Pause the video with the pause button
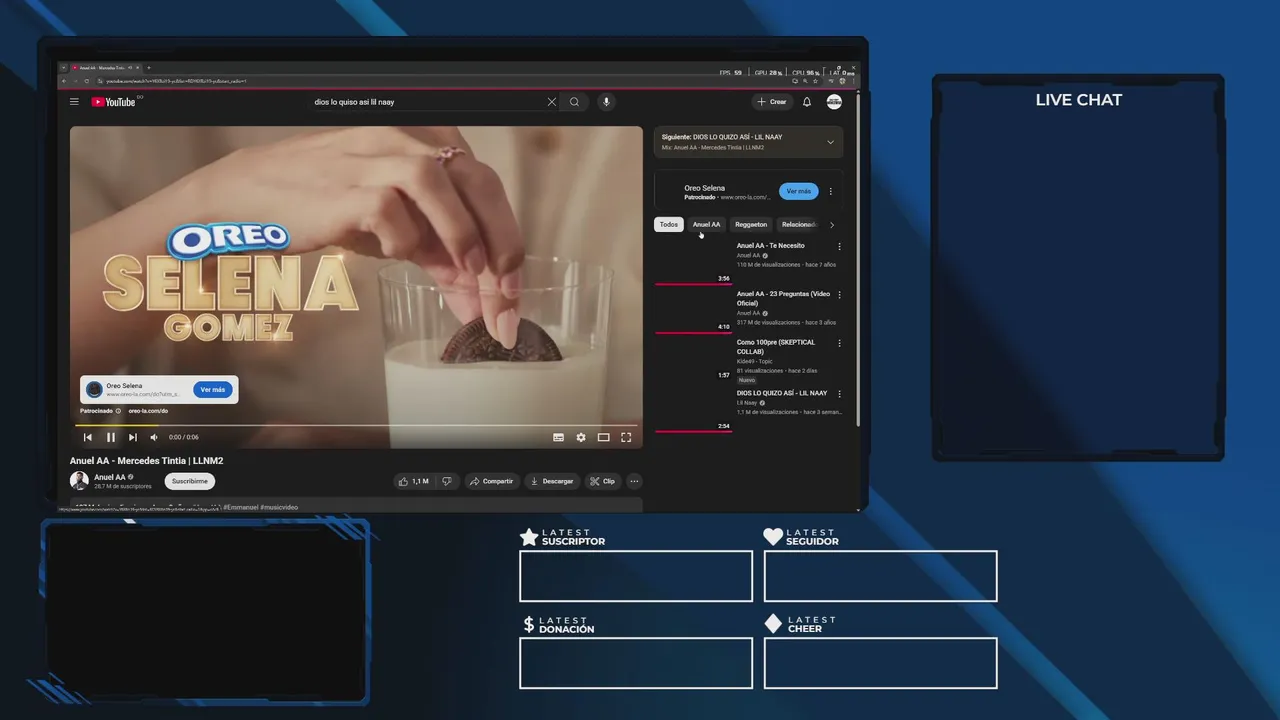Screen dimensions: 1280x720 [111, 437]
